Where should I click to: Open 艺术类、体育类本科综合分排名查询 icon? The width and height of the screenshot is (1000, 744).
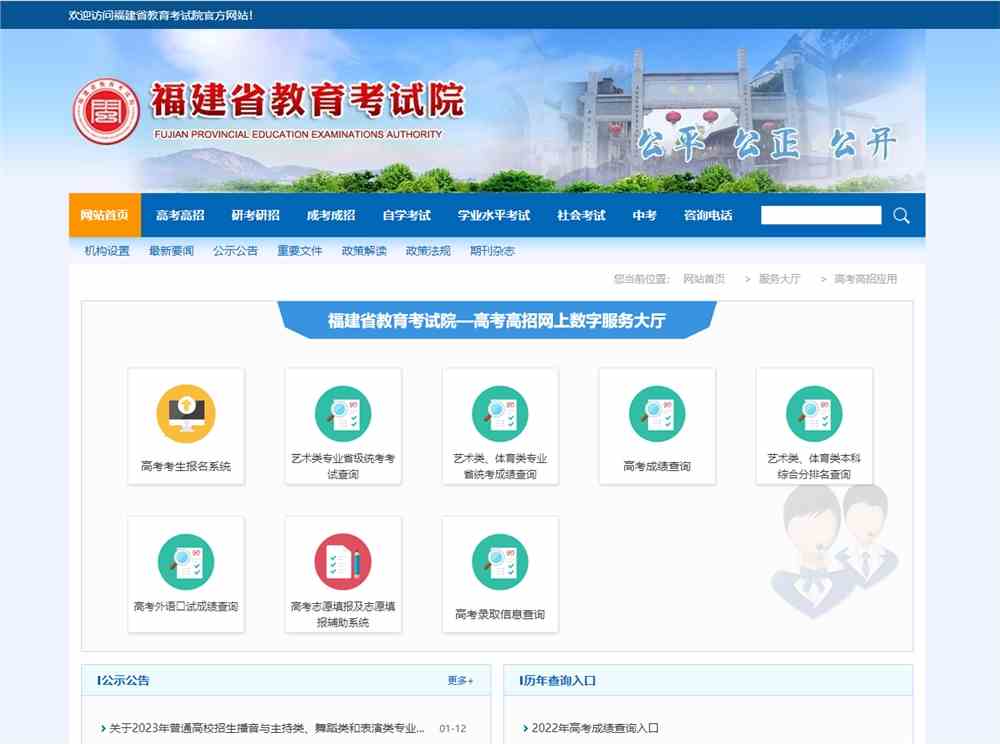pyautogui.click(x=814, y=414)
